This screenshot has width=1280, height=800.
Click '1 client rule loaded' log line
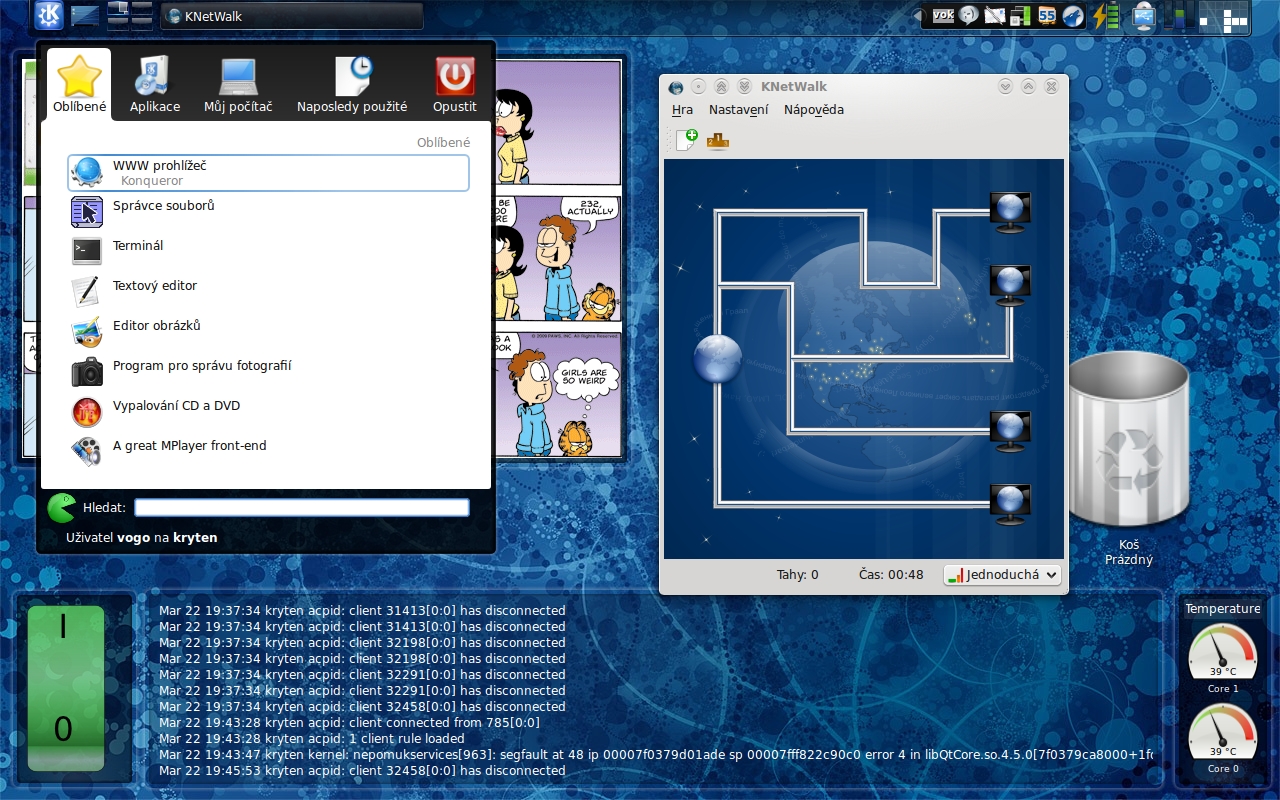(311, 739)
